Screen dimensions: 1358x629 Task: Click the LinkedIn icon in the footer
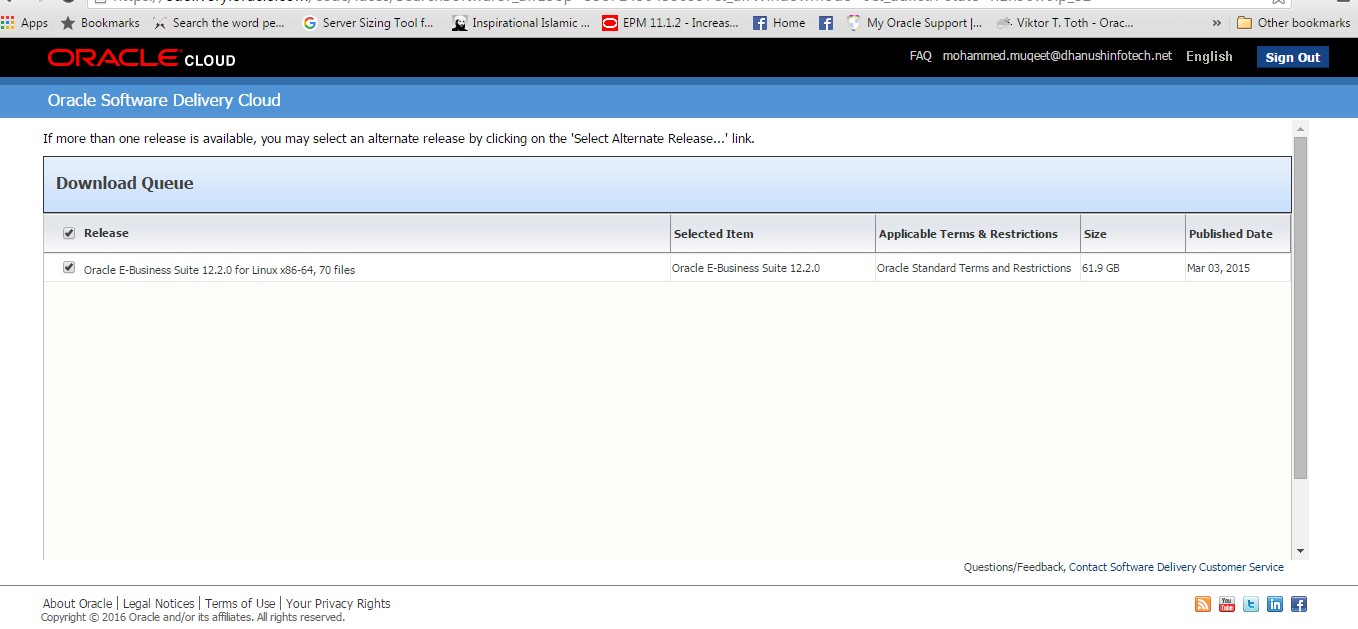tap(1274, 603)
